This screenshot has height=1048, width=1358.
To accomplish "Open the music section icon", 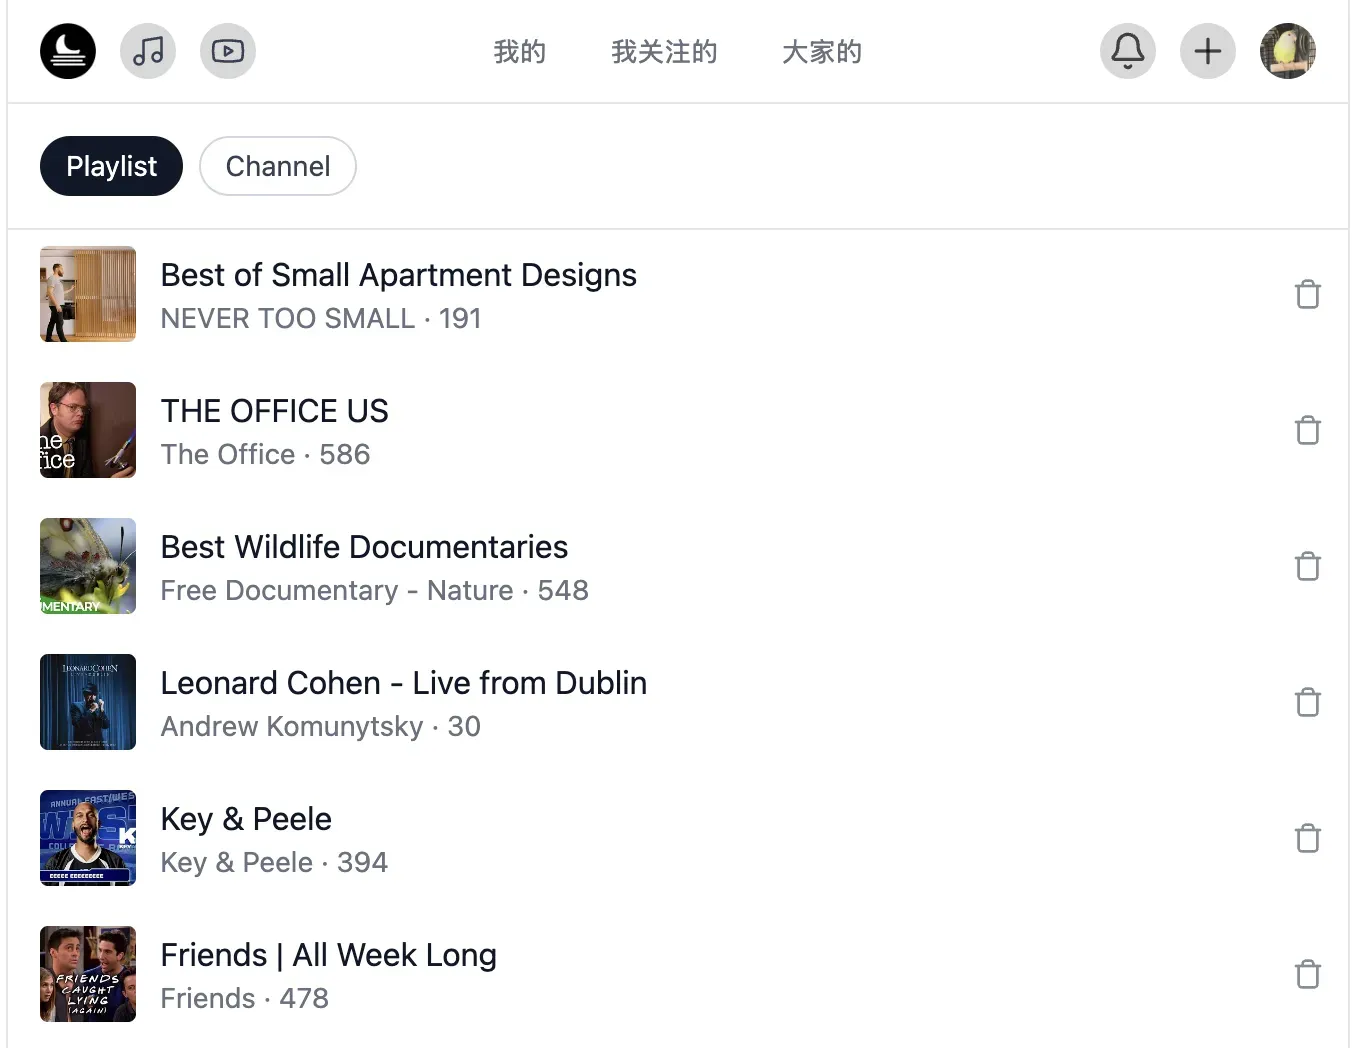I will coord(148,51).
